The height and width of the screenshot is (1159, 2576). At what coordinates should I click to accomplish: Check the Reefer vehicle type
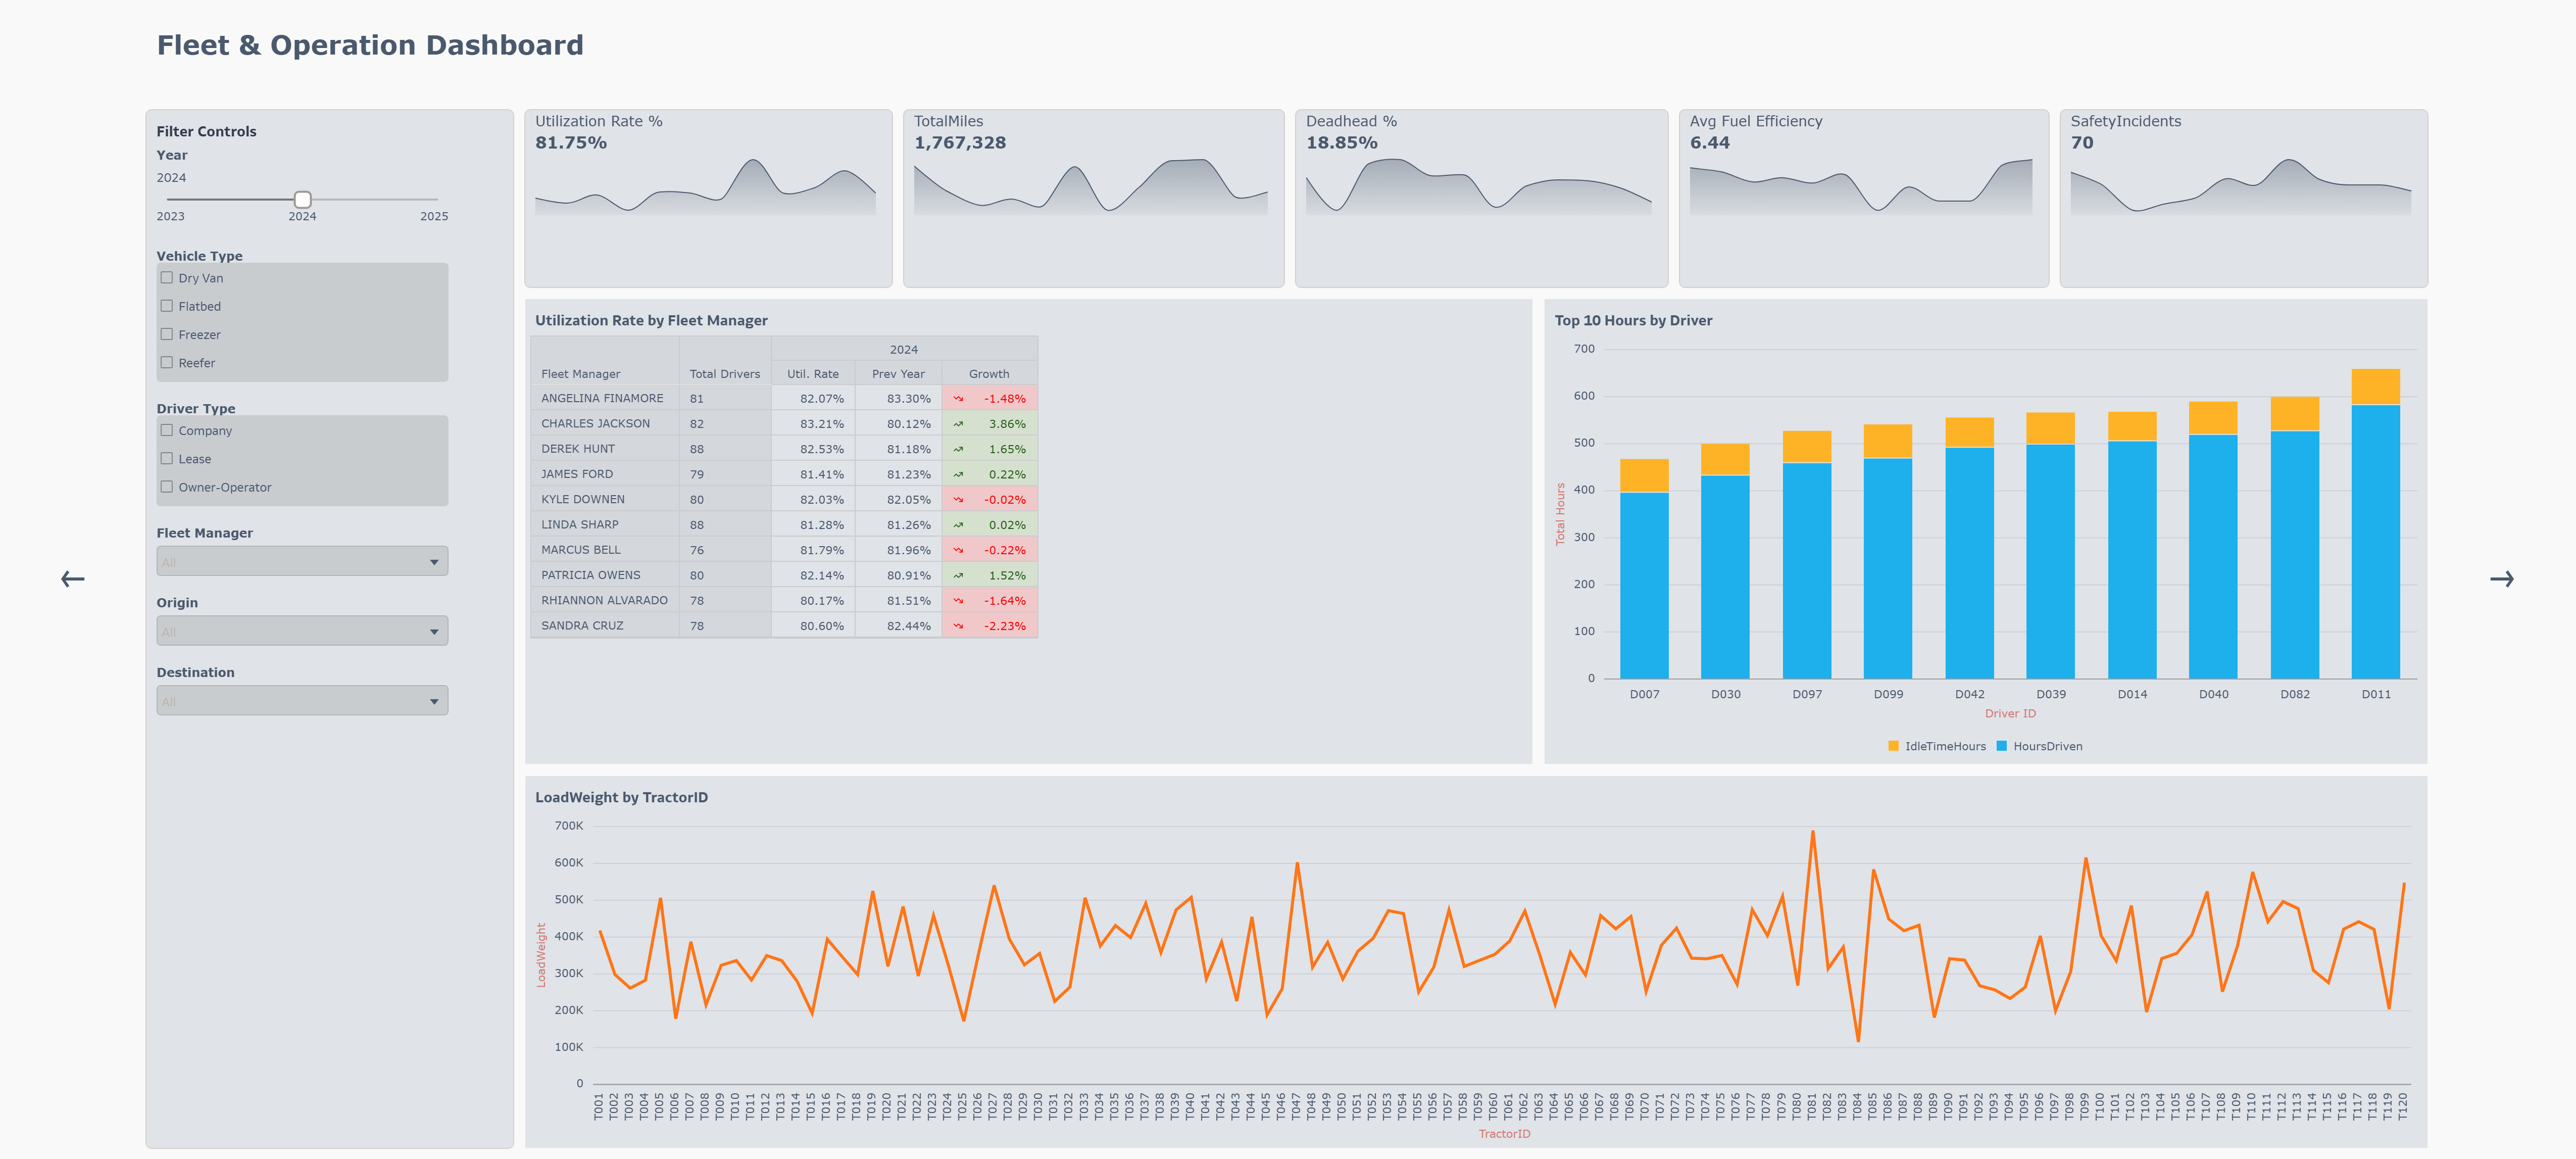coord(167,362)
